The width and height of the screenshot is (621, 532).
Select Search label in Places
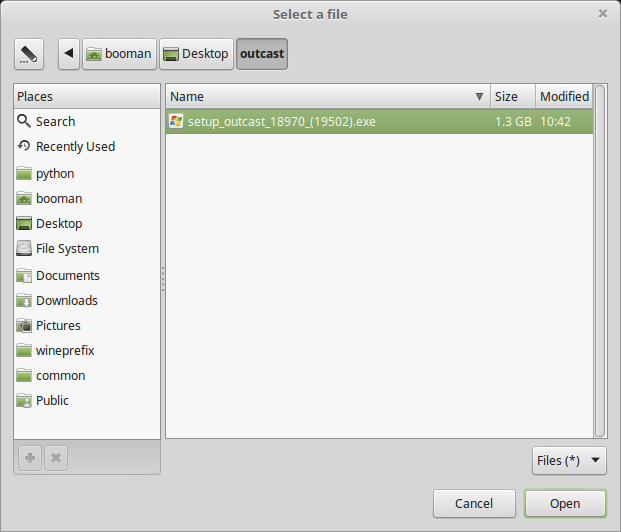55,121
